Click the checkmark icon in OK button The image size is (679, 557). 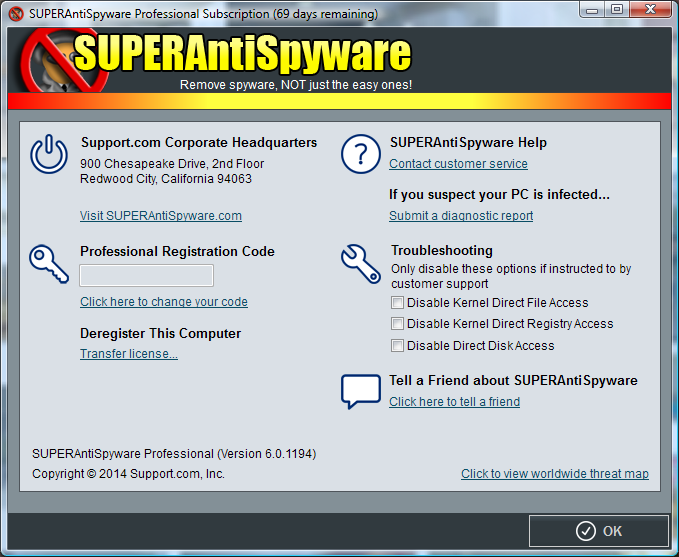coord(585,531)
